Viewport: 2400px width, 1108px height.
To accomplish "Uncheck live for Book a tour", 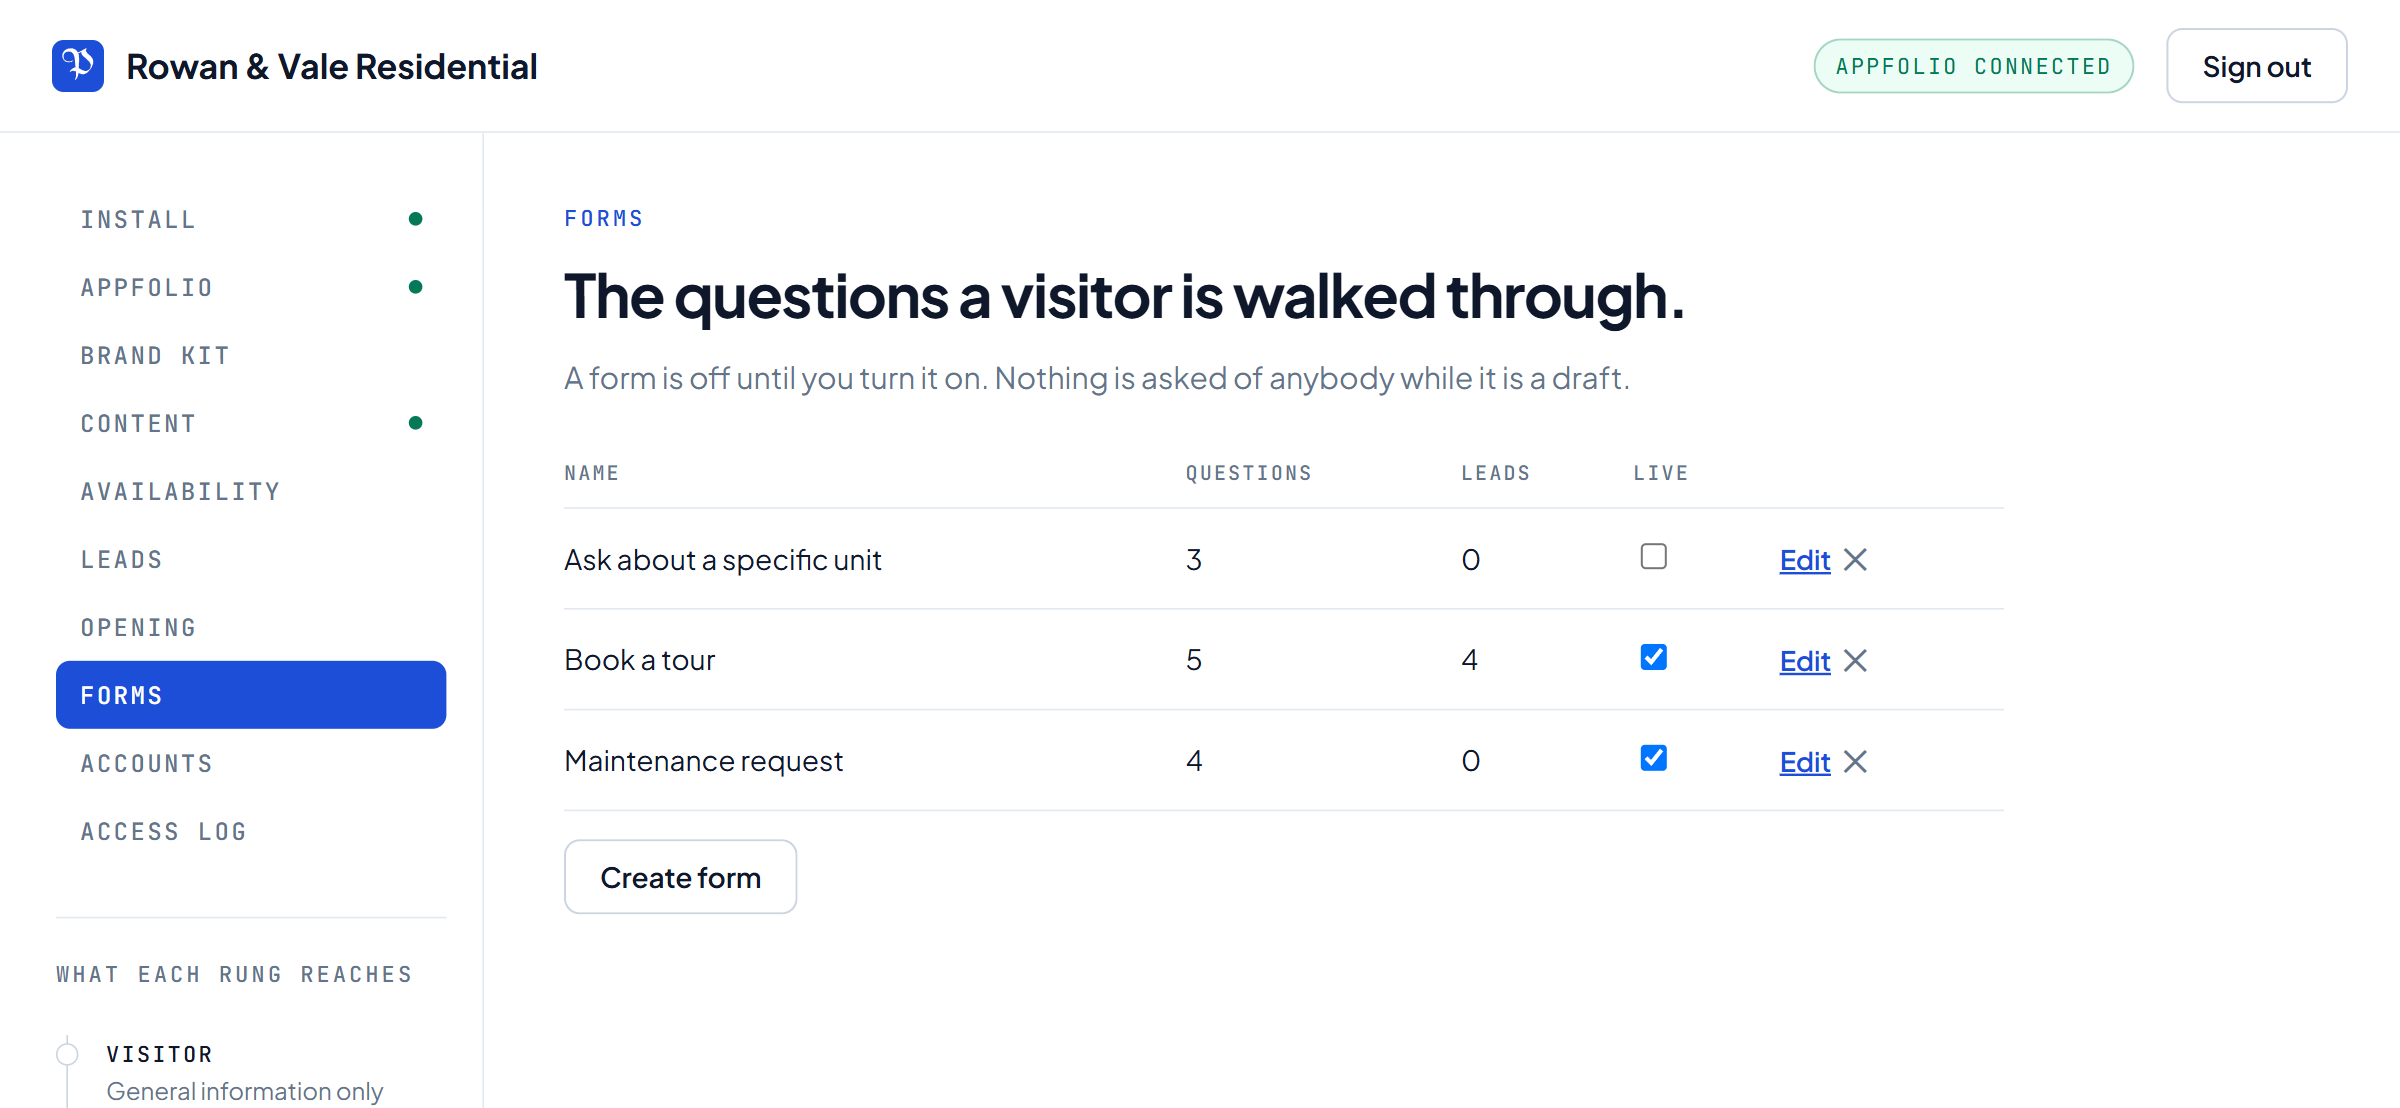I will pyautogui.click(x=1653, y=657).
